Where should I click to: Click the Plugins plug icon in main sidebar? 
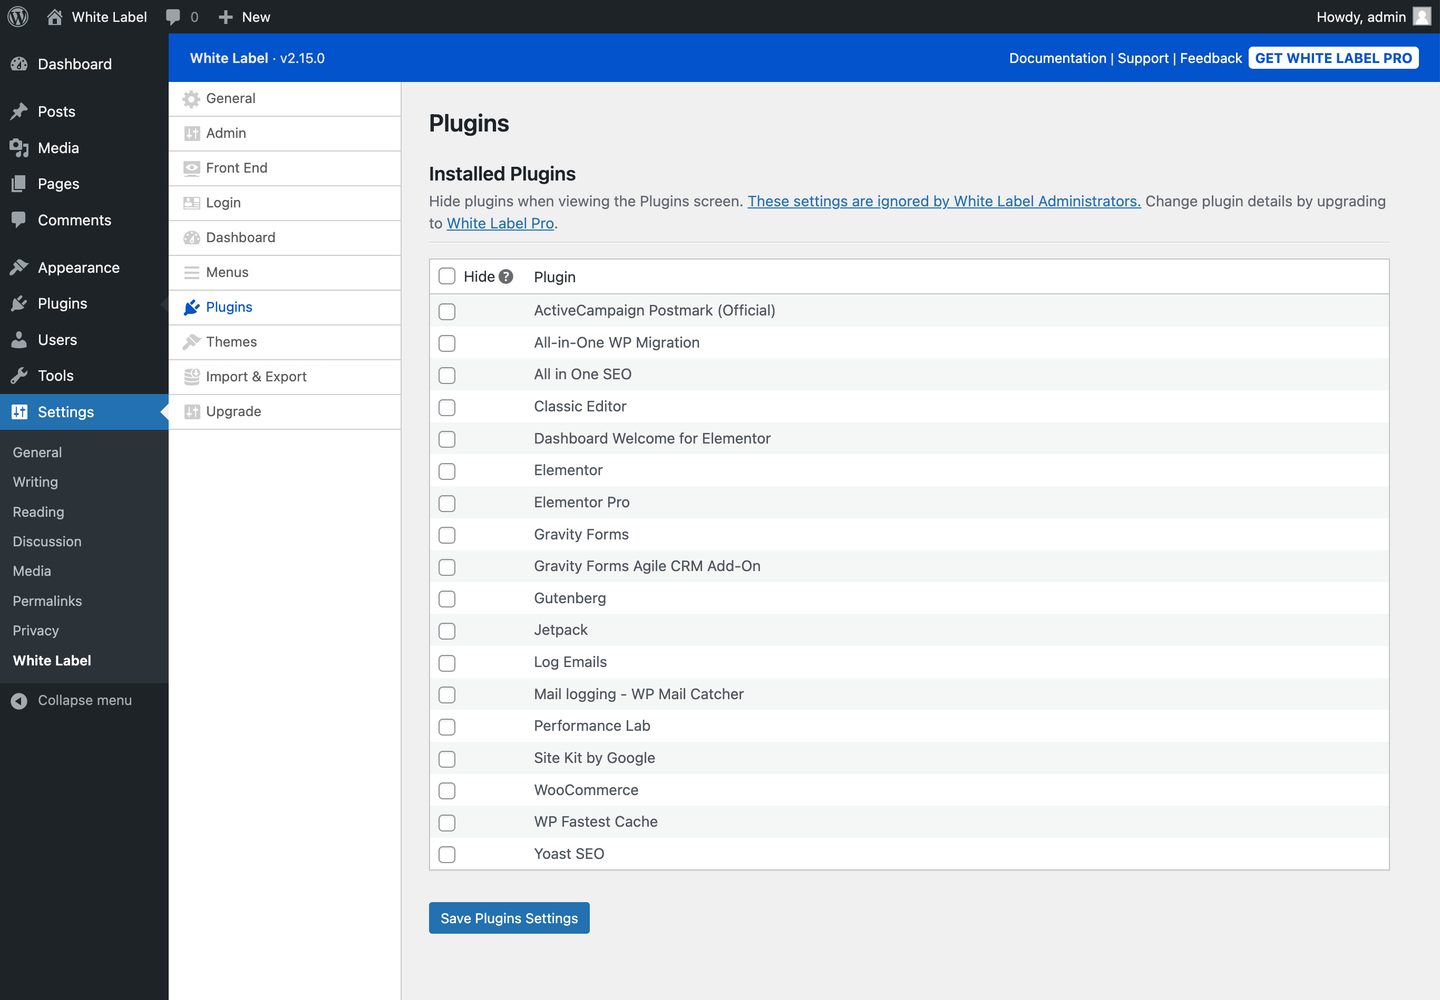coord(19,304)
